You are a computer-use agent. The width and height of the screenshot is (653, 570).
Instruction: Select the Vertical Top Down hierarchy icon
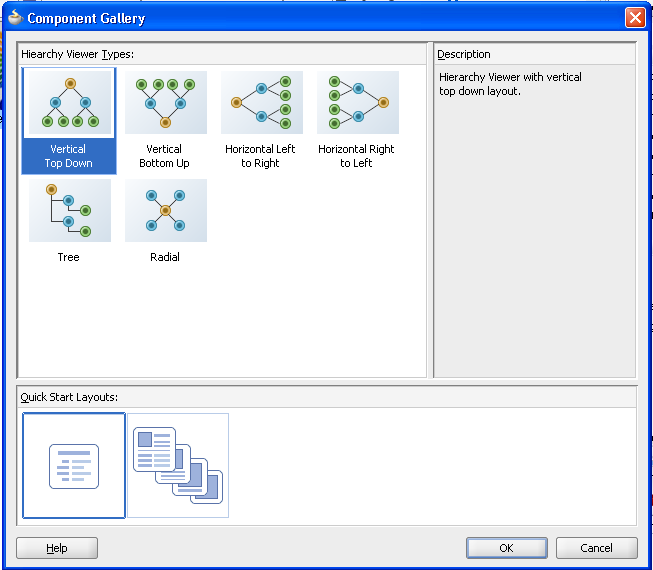click(x=69, y=103)
